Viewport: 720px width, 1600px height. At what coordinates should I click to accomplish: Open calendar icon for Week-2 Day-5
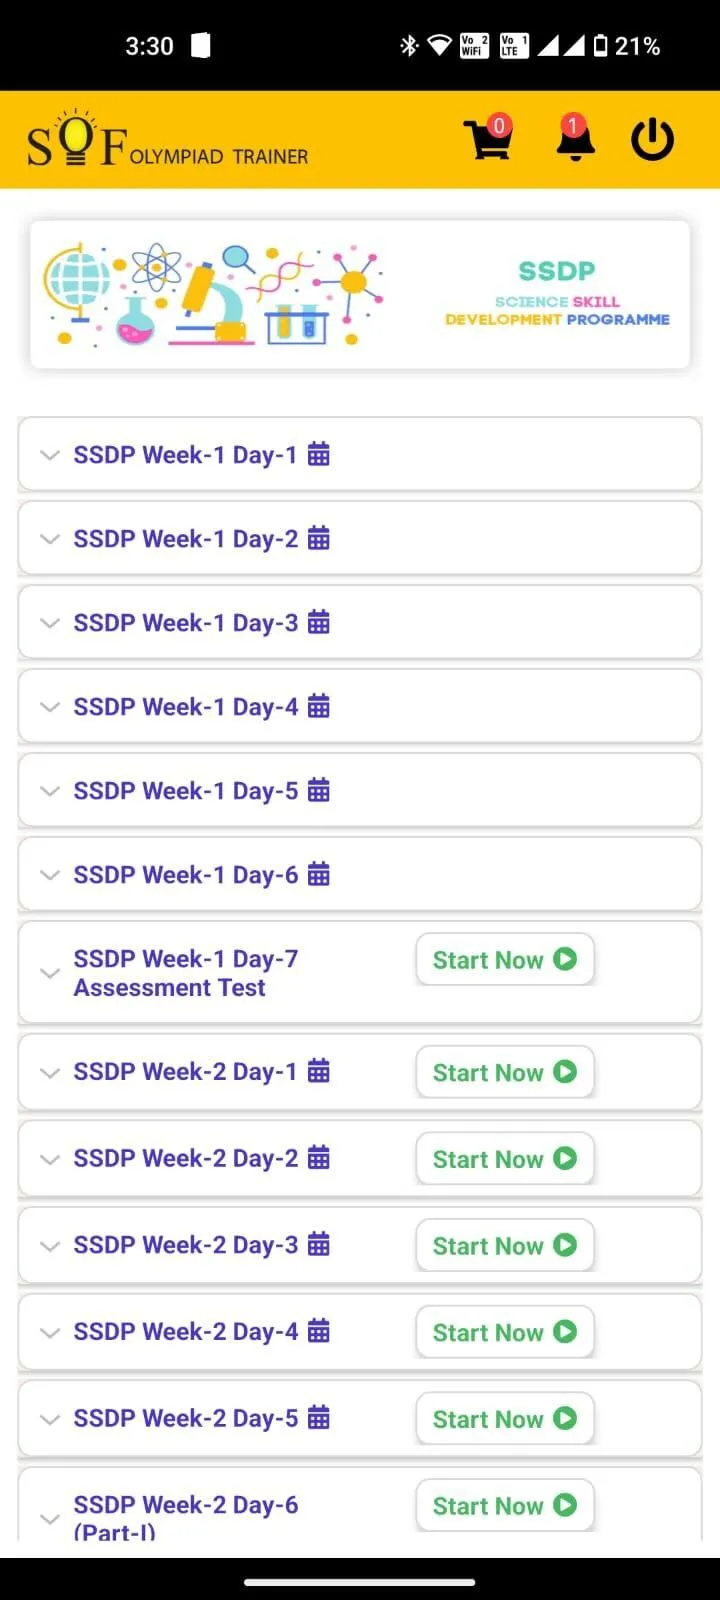coord(318,1418)
